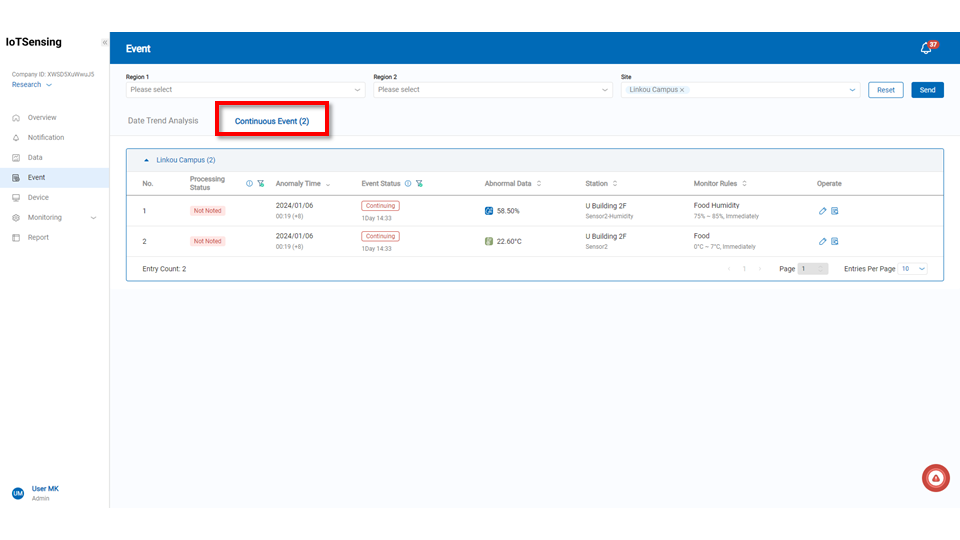Open the Region 1 dropdown
This screenshot has height=540, width=960.
pyautogui.click(x=245, y=90)
